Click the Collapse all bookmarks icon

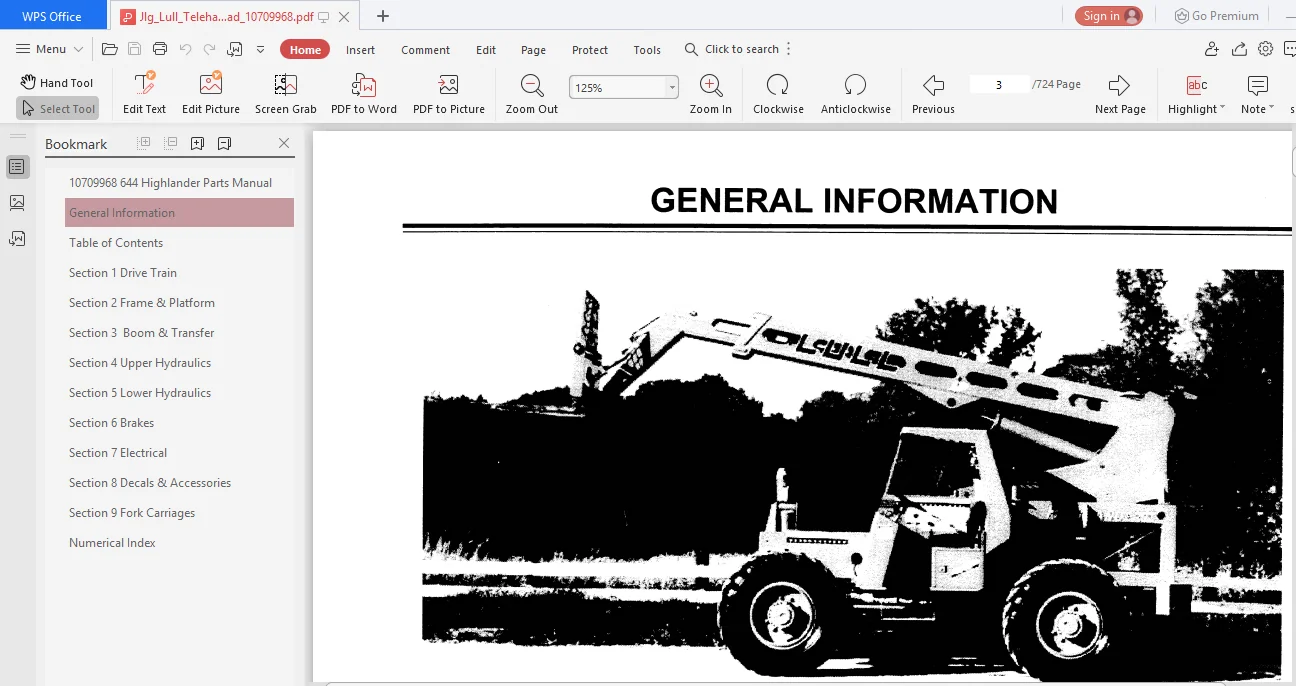(x=171, y=143)
